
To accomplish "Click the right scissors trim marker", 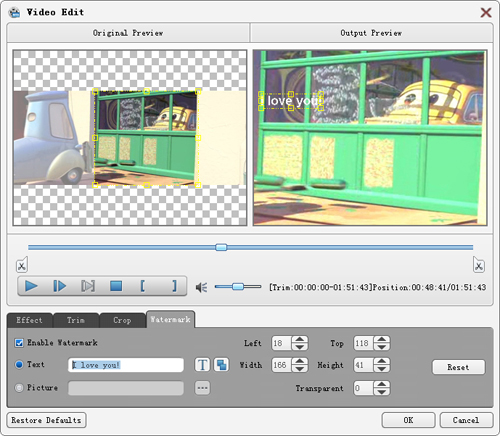I will pyautogui.click(x=479, y=265).
